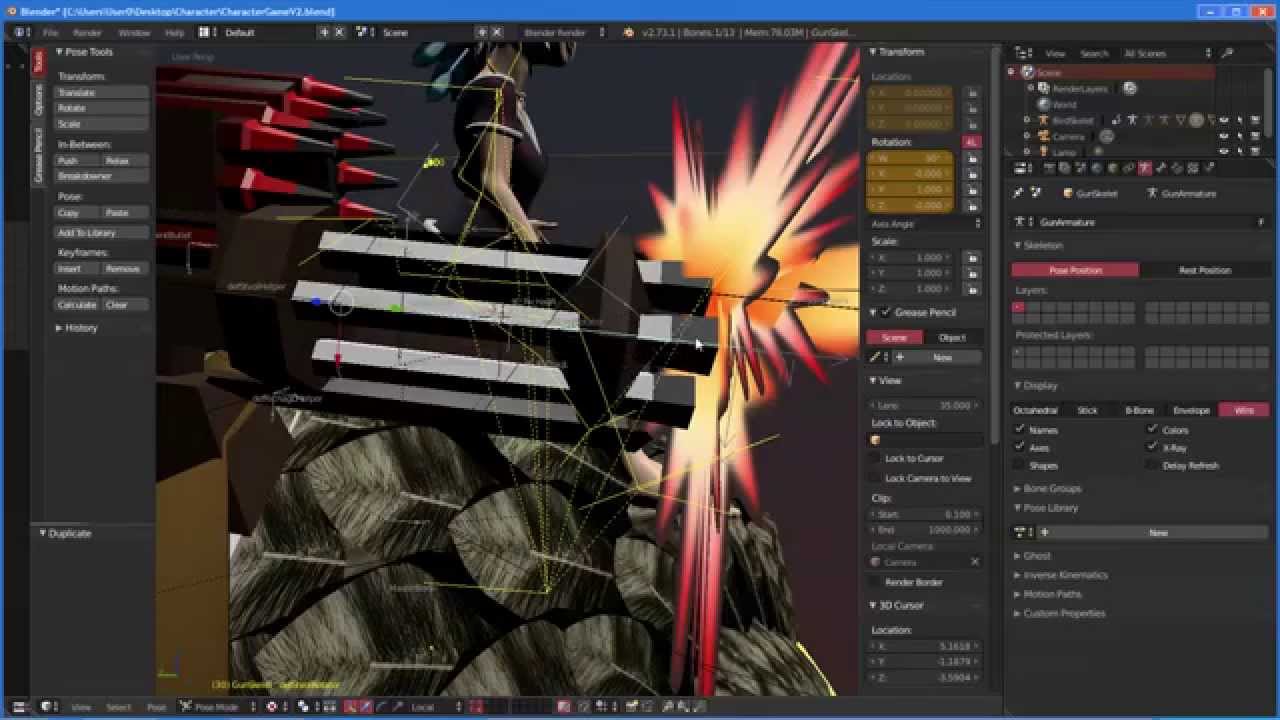Image resolution: width=1280 pixels, height=720 pixels.
Task: Click the Lock to Object field
Action: [x=926, y=440]
